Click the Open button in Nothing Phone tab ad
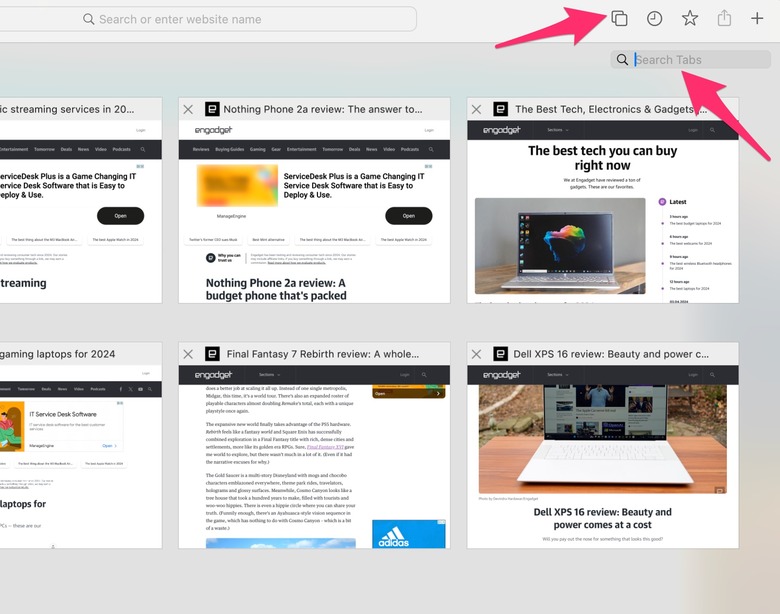Screen dimensions: 780x614 pos(408,216)
